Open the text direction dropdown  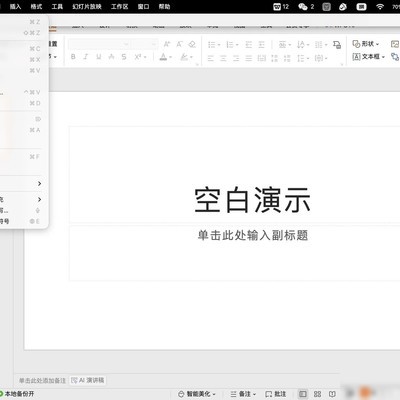pyautogui.click(x=303, y=44)
